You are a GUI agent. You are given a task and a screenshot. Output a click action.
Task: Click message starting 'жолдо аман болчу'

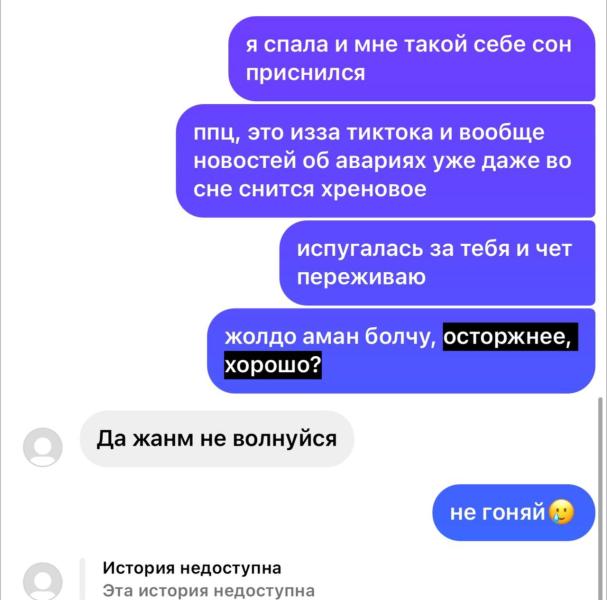coord(401,351)
